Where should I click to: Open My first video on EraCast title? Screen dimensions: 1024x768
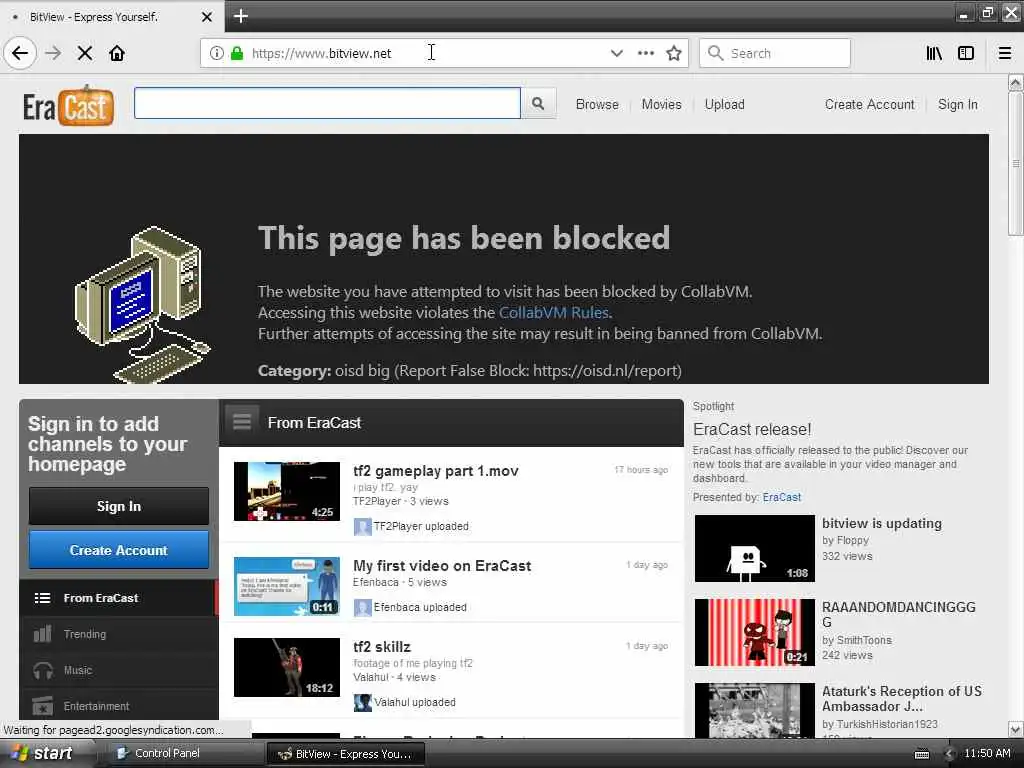(x=442, y=566)
